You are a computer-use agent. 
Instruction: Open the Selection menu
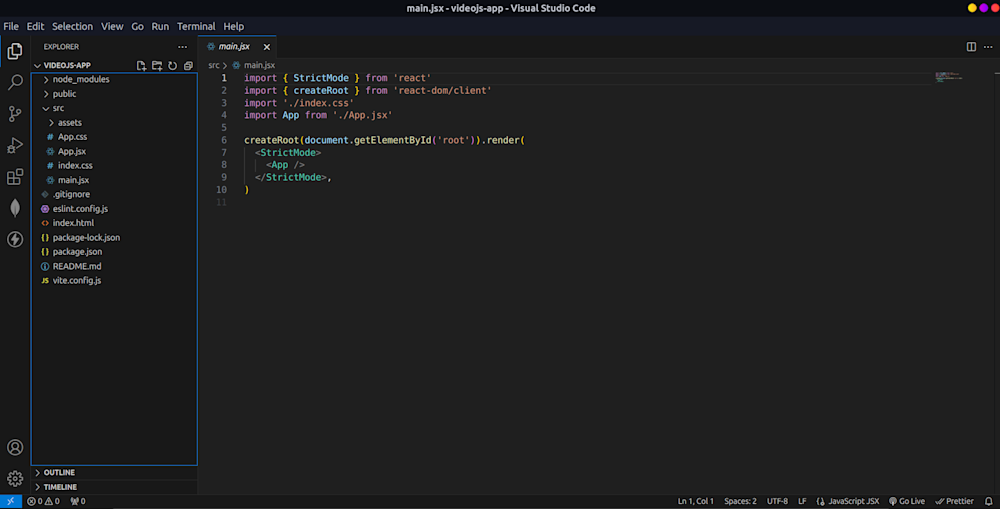tap(72, 27)
